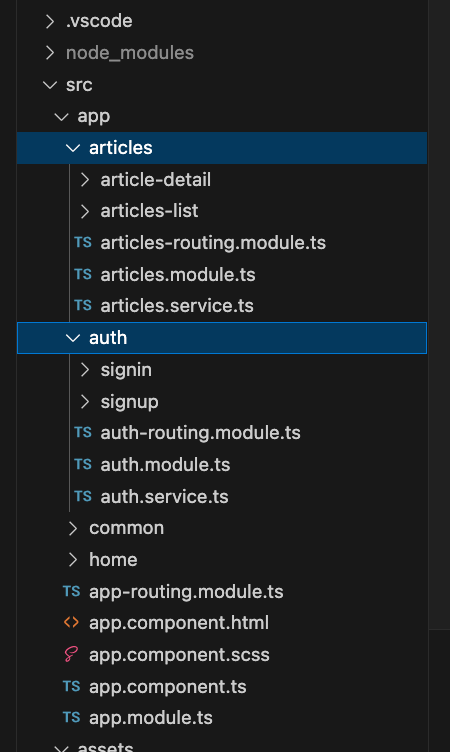This screenshot has height=752, width=450.
Task: Click the TS icon beside auth.module.ts
Action: tap(83, 465)
